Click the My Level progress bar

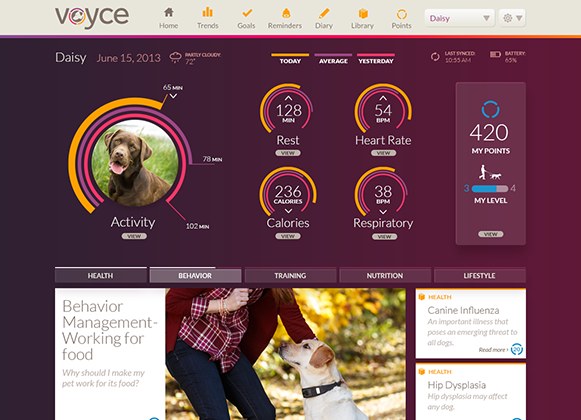[490, 188]
